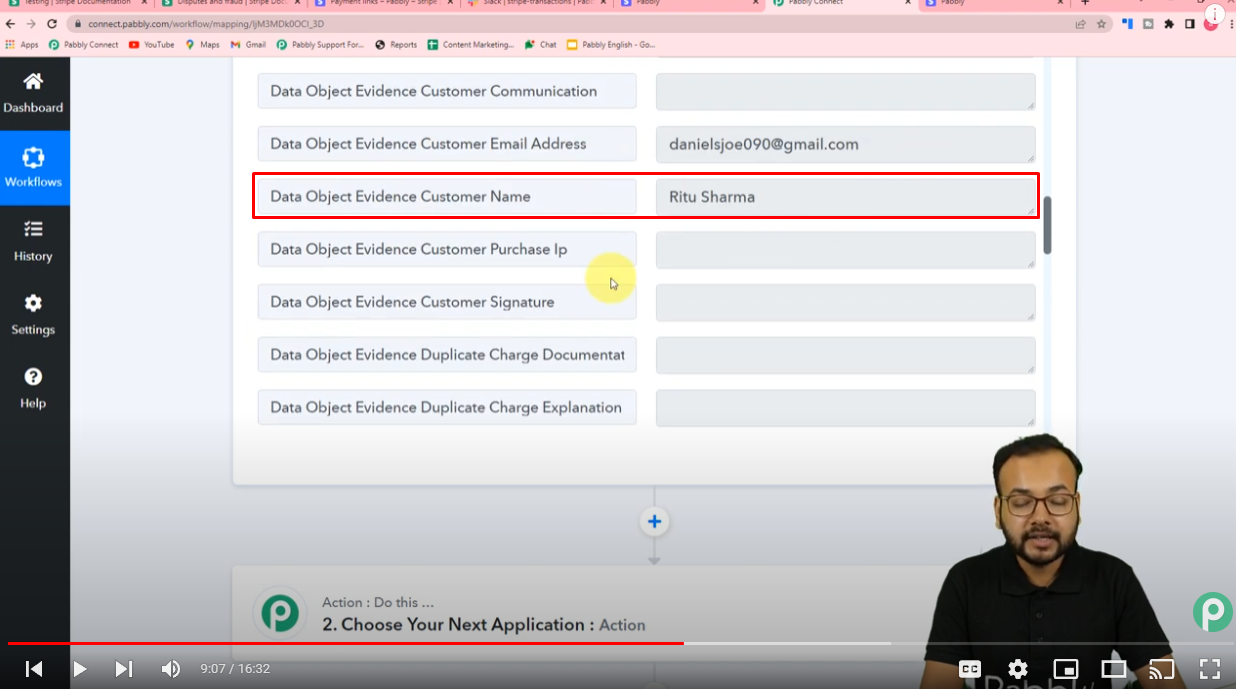
Task: Cast the video to a device
Action: 1161,669
